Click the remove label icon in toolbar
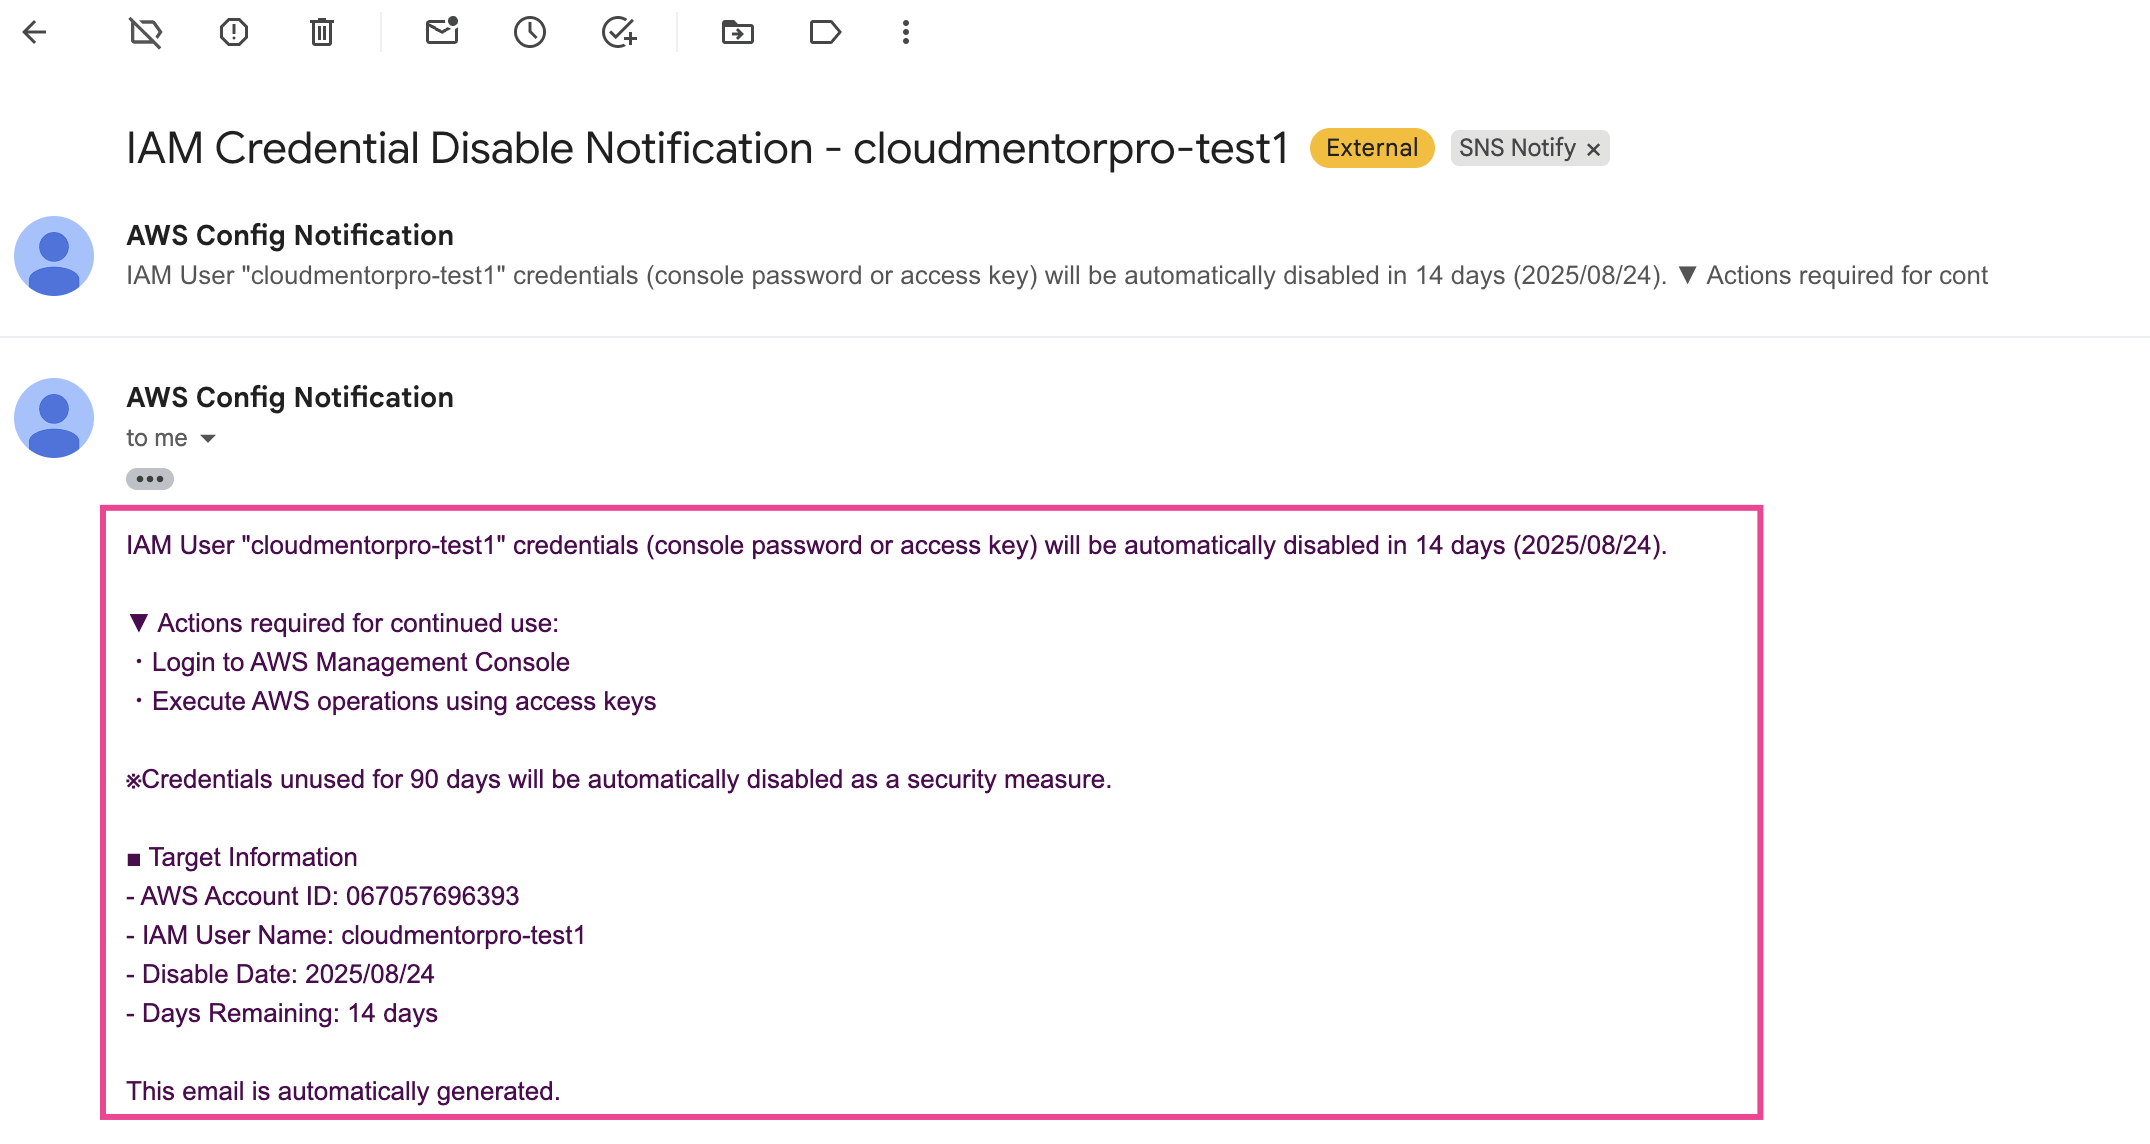This screenshot has height=1144, width=2150. click(146, 33)
